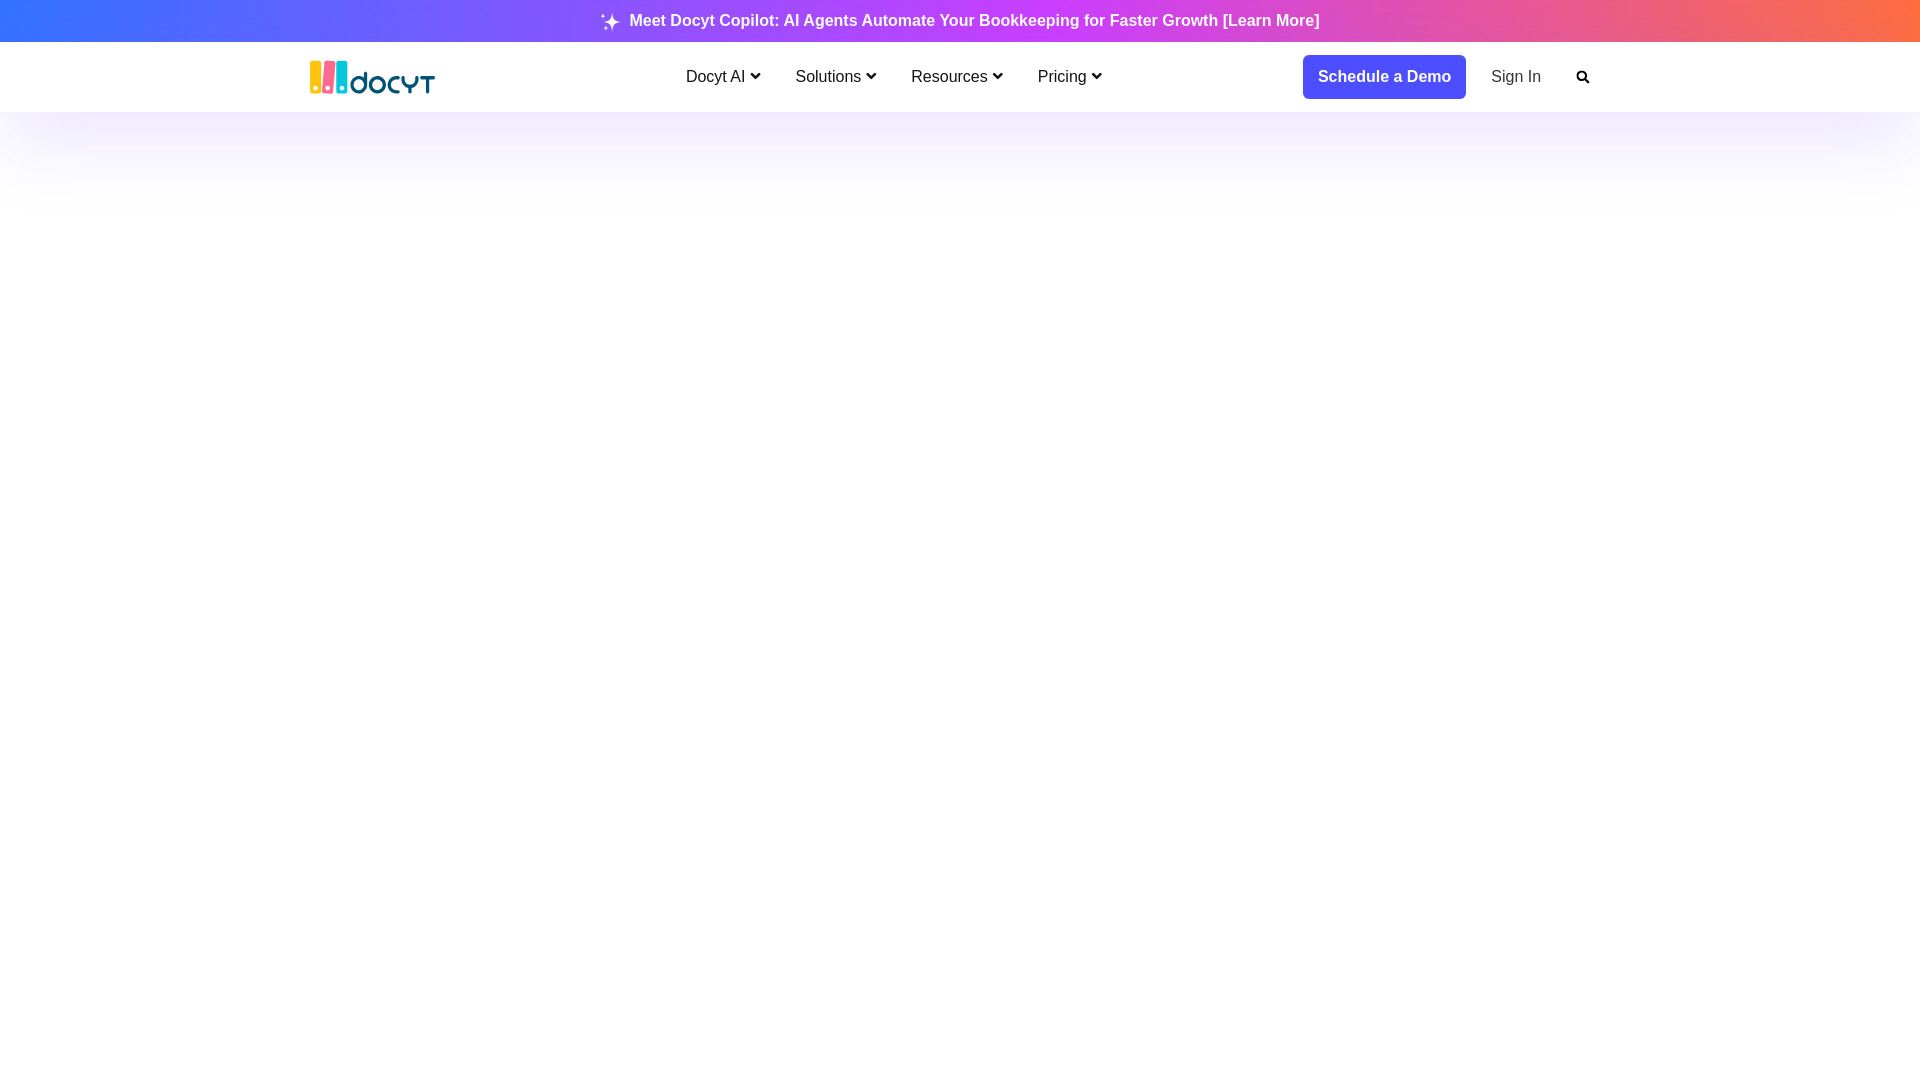This screenshot has height=1080, width=1920.
Task: Open the Docyt AI menu
Action: click(715, 77)
